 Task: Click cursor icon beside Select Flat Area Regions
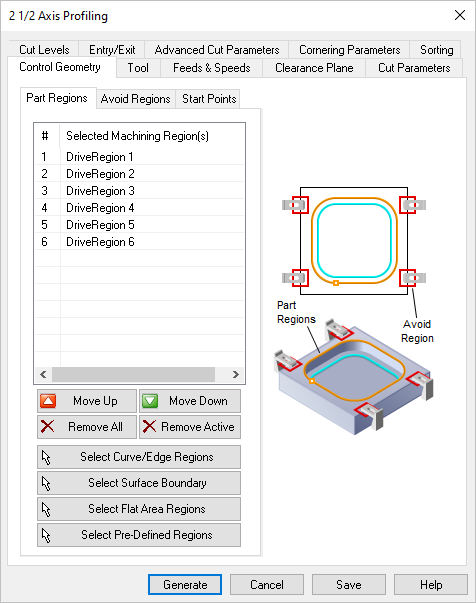pos(46,509)
